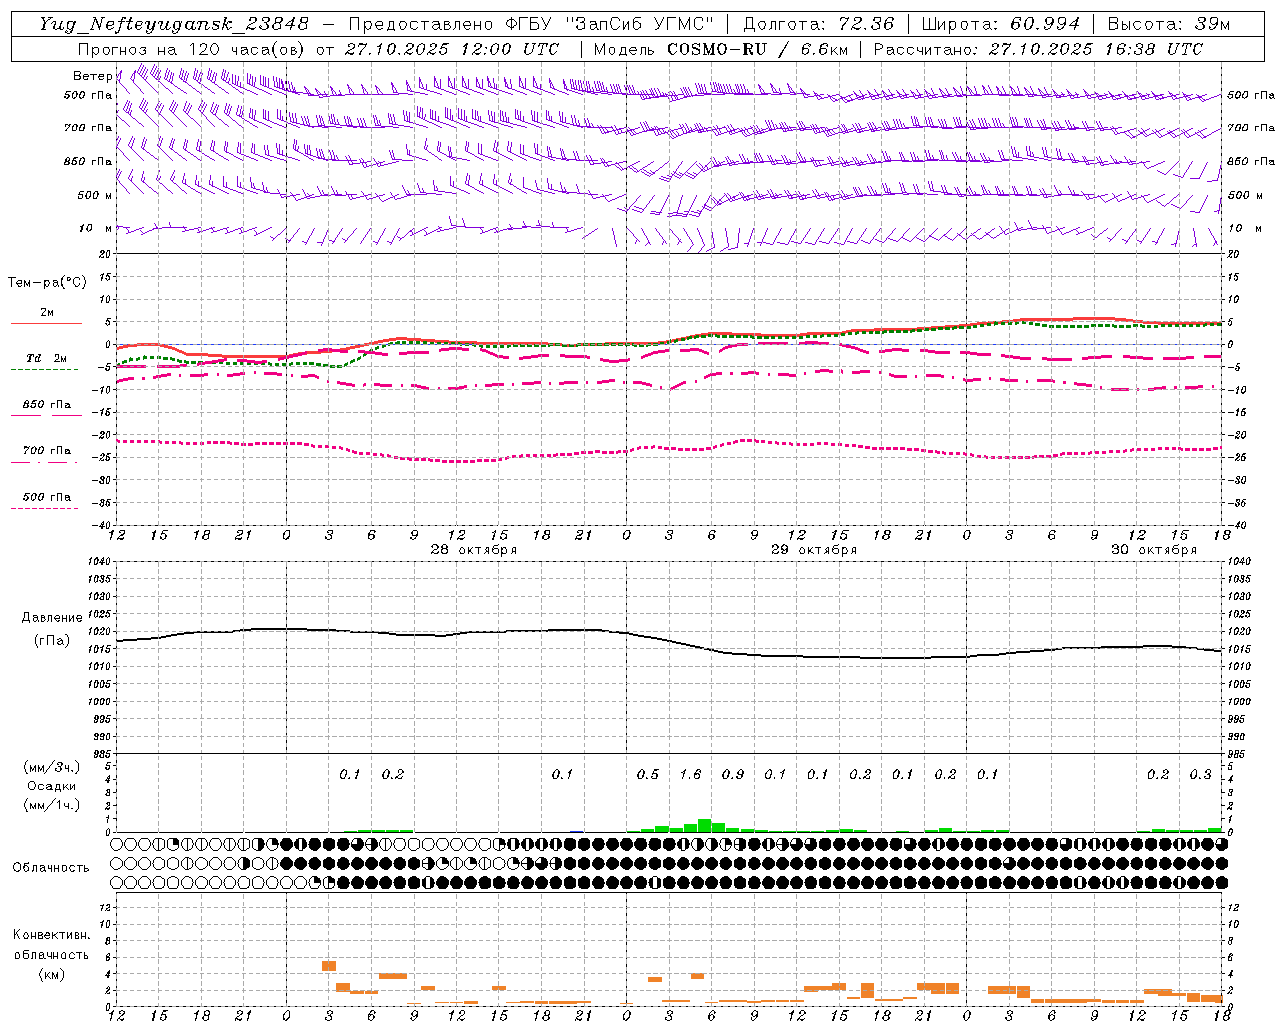Click the Высота: 39м value

(x=1169, y=24)
